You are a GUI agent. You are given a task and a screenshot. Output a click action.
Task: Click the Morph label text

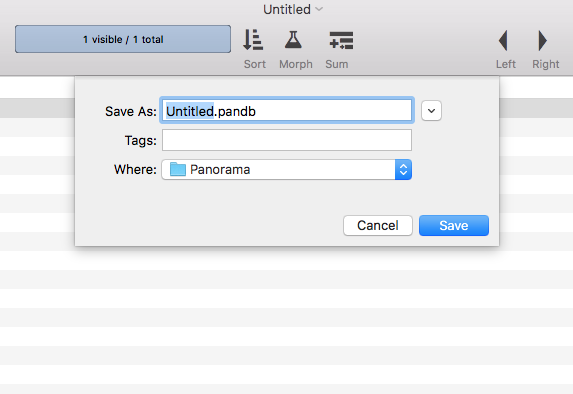click(x=296, y=64)
